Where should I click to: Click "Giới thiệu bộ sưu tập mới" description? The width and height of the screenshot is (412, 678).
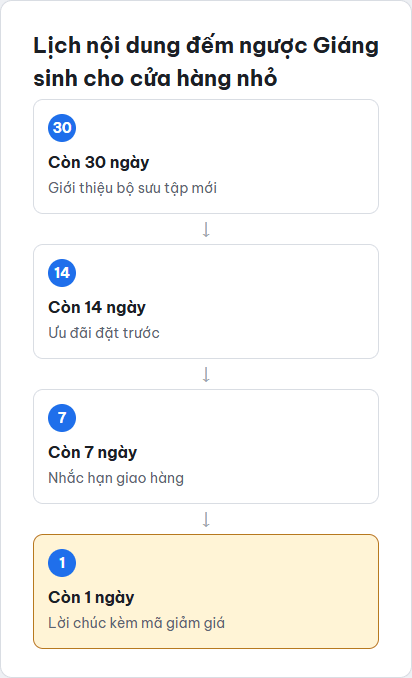pyautogui.click(x=132, y=188)
